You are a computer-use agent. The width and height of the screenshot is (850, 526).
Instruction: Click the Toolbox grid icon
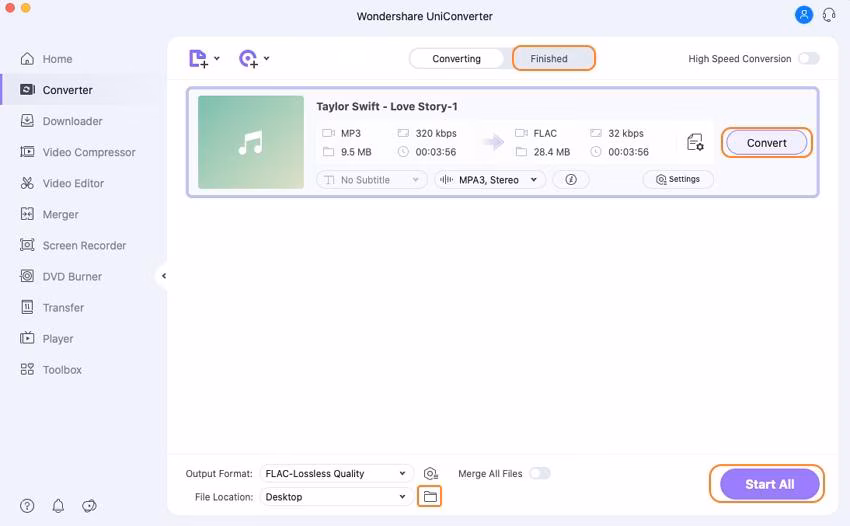tap(27, 369)
